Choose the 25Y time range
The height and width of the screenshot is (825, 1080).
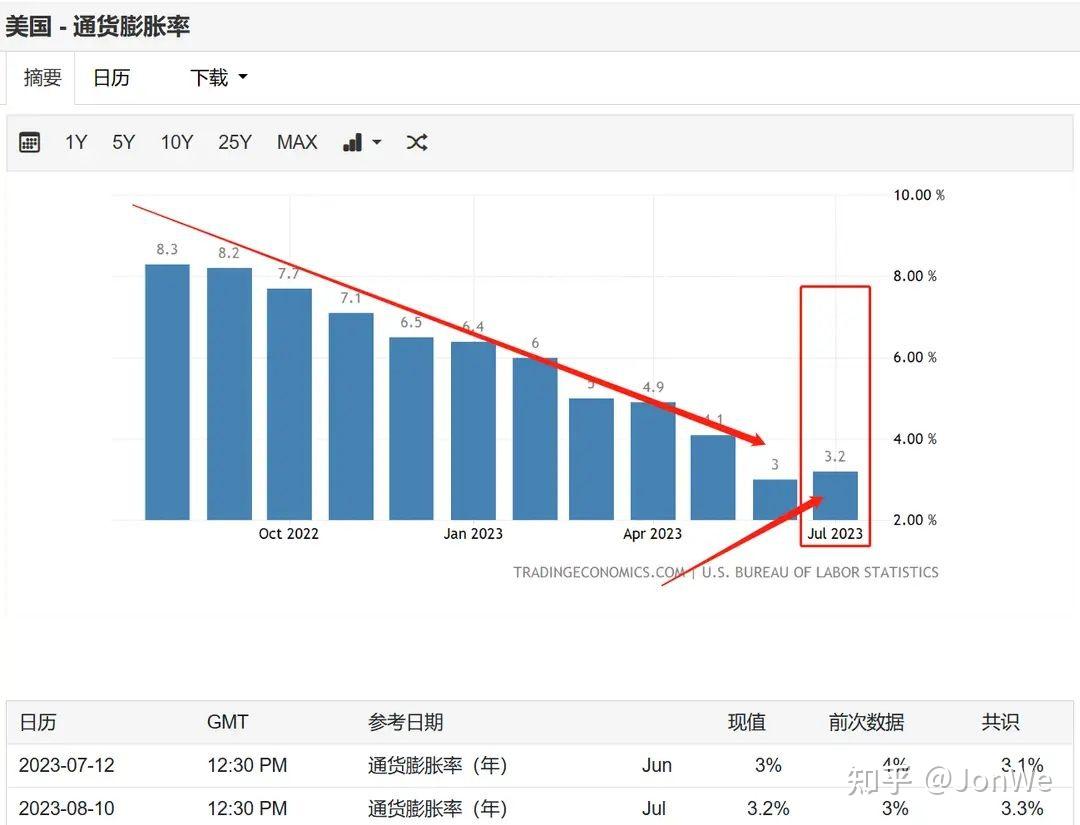tap(235, 142)
